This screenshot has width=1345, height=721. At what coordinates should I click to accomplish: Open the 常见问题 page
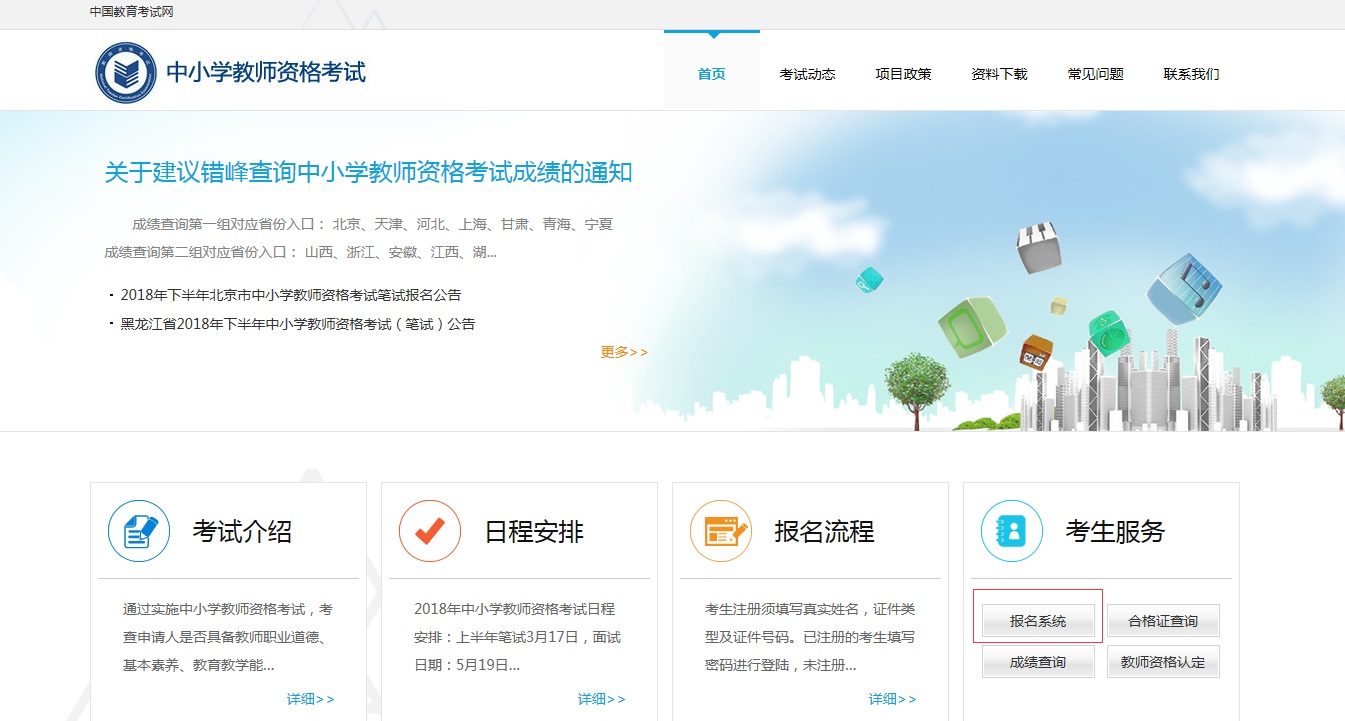pyautogui.click(x=1095, y=74)
